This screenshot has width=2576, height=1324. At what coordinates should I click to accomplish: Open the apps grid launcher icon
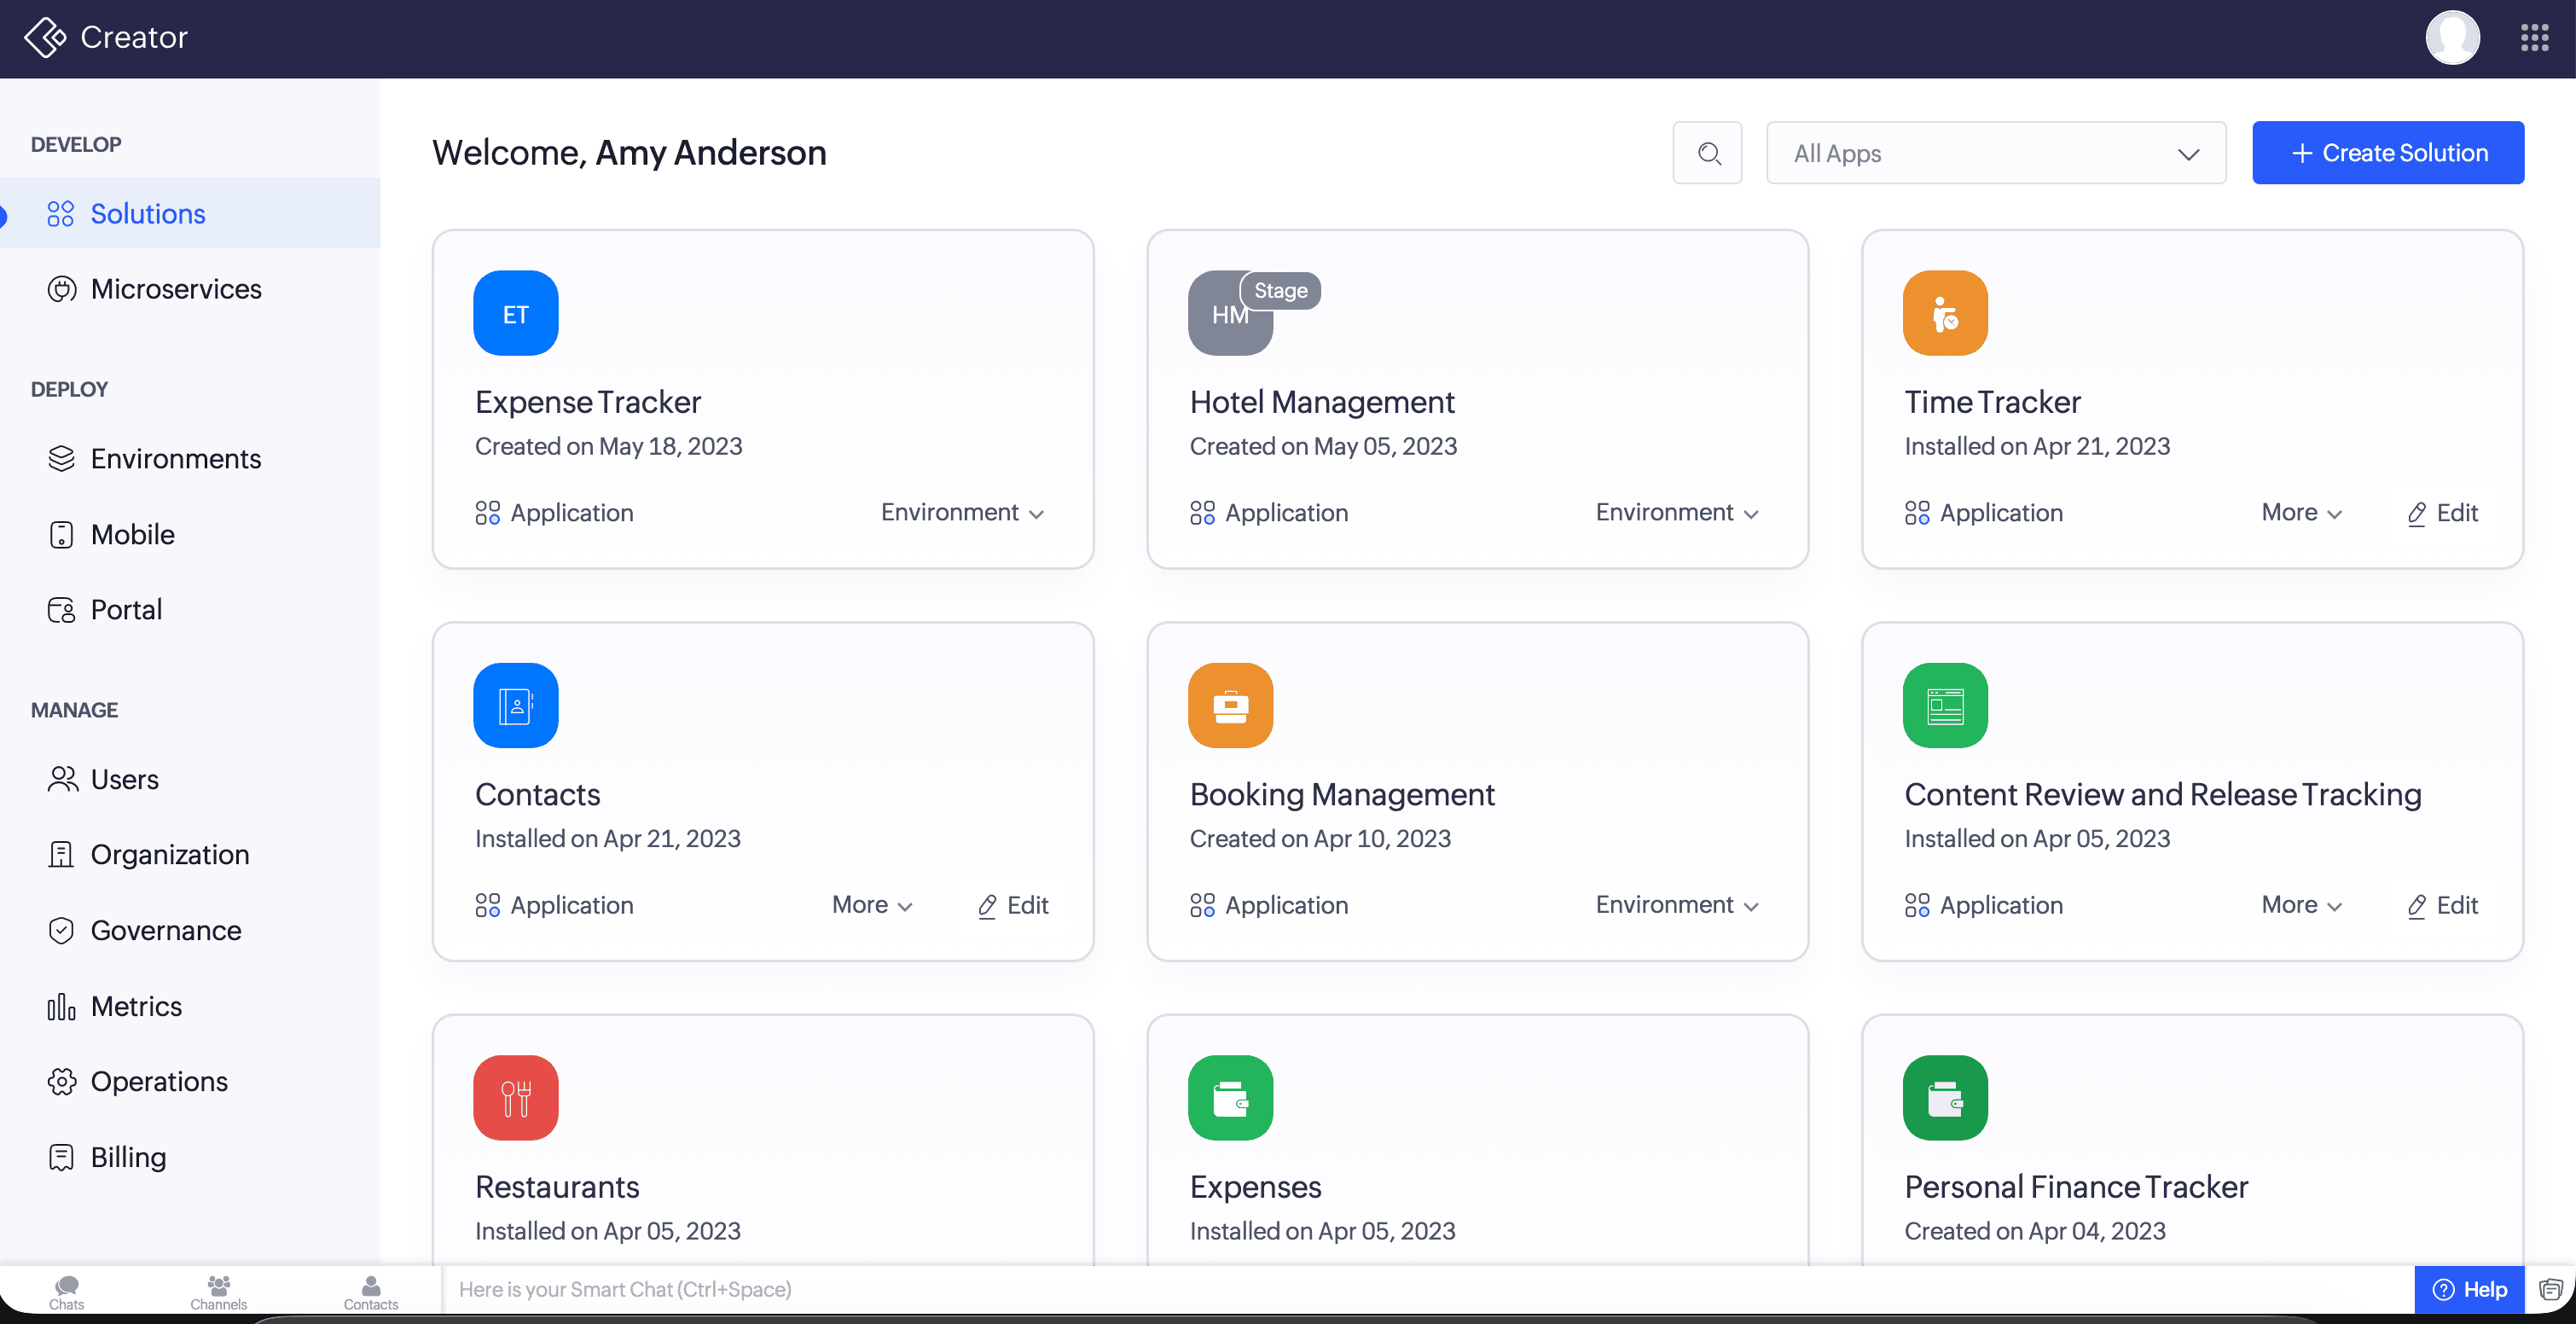(2535, 38)
